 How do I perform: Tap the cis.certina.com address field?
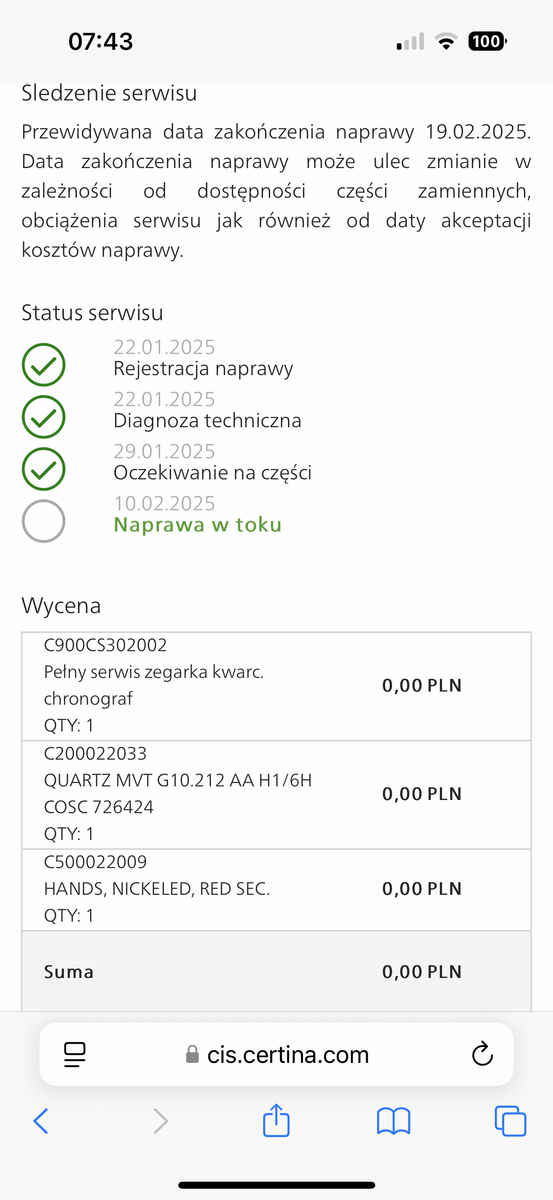[276, 1054]
